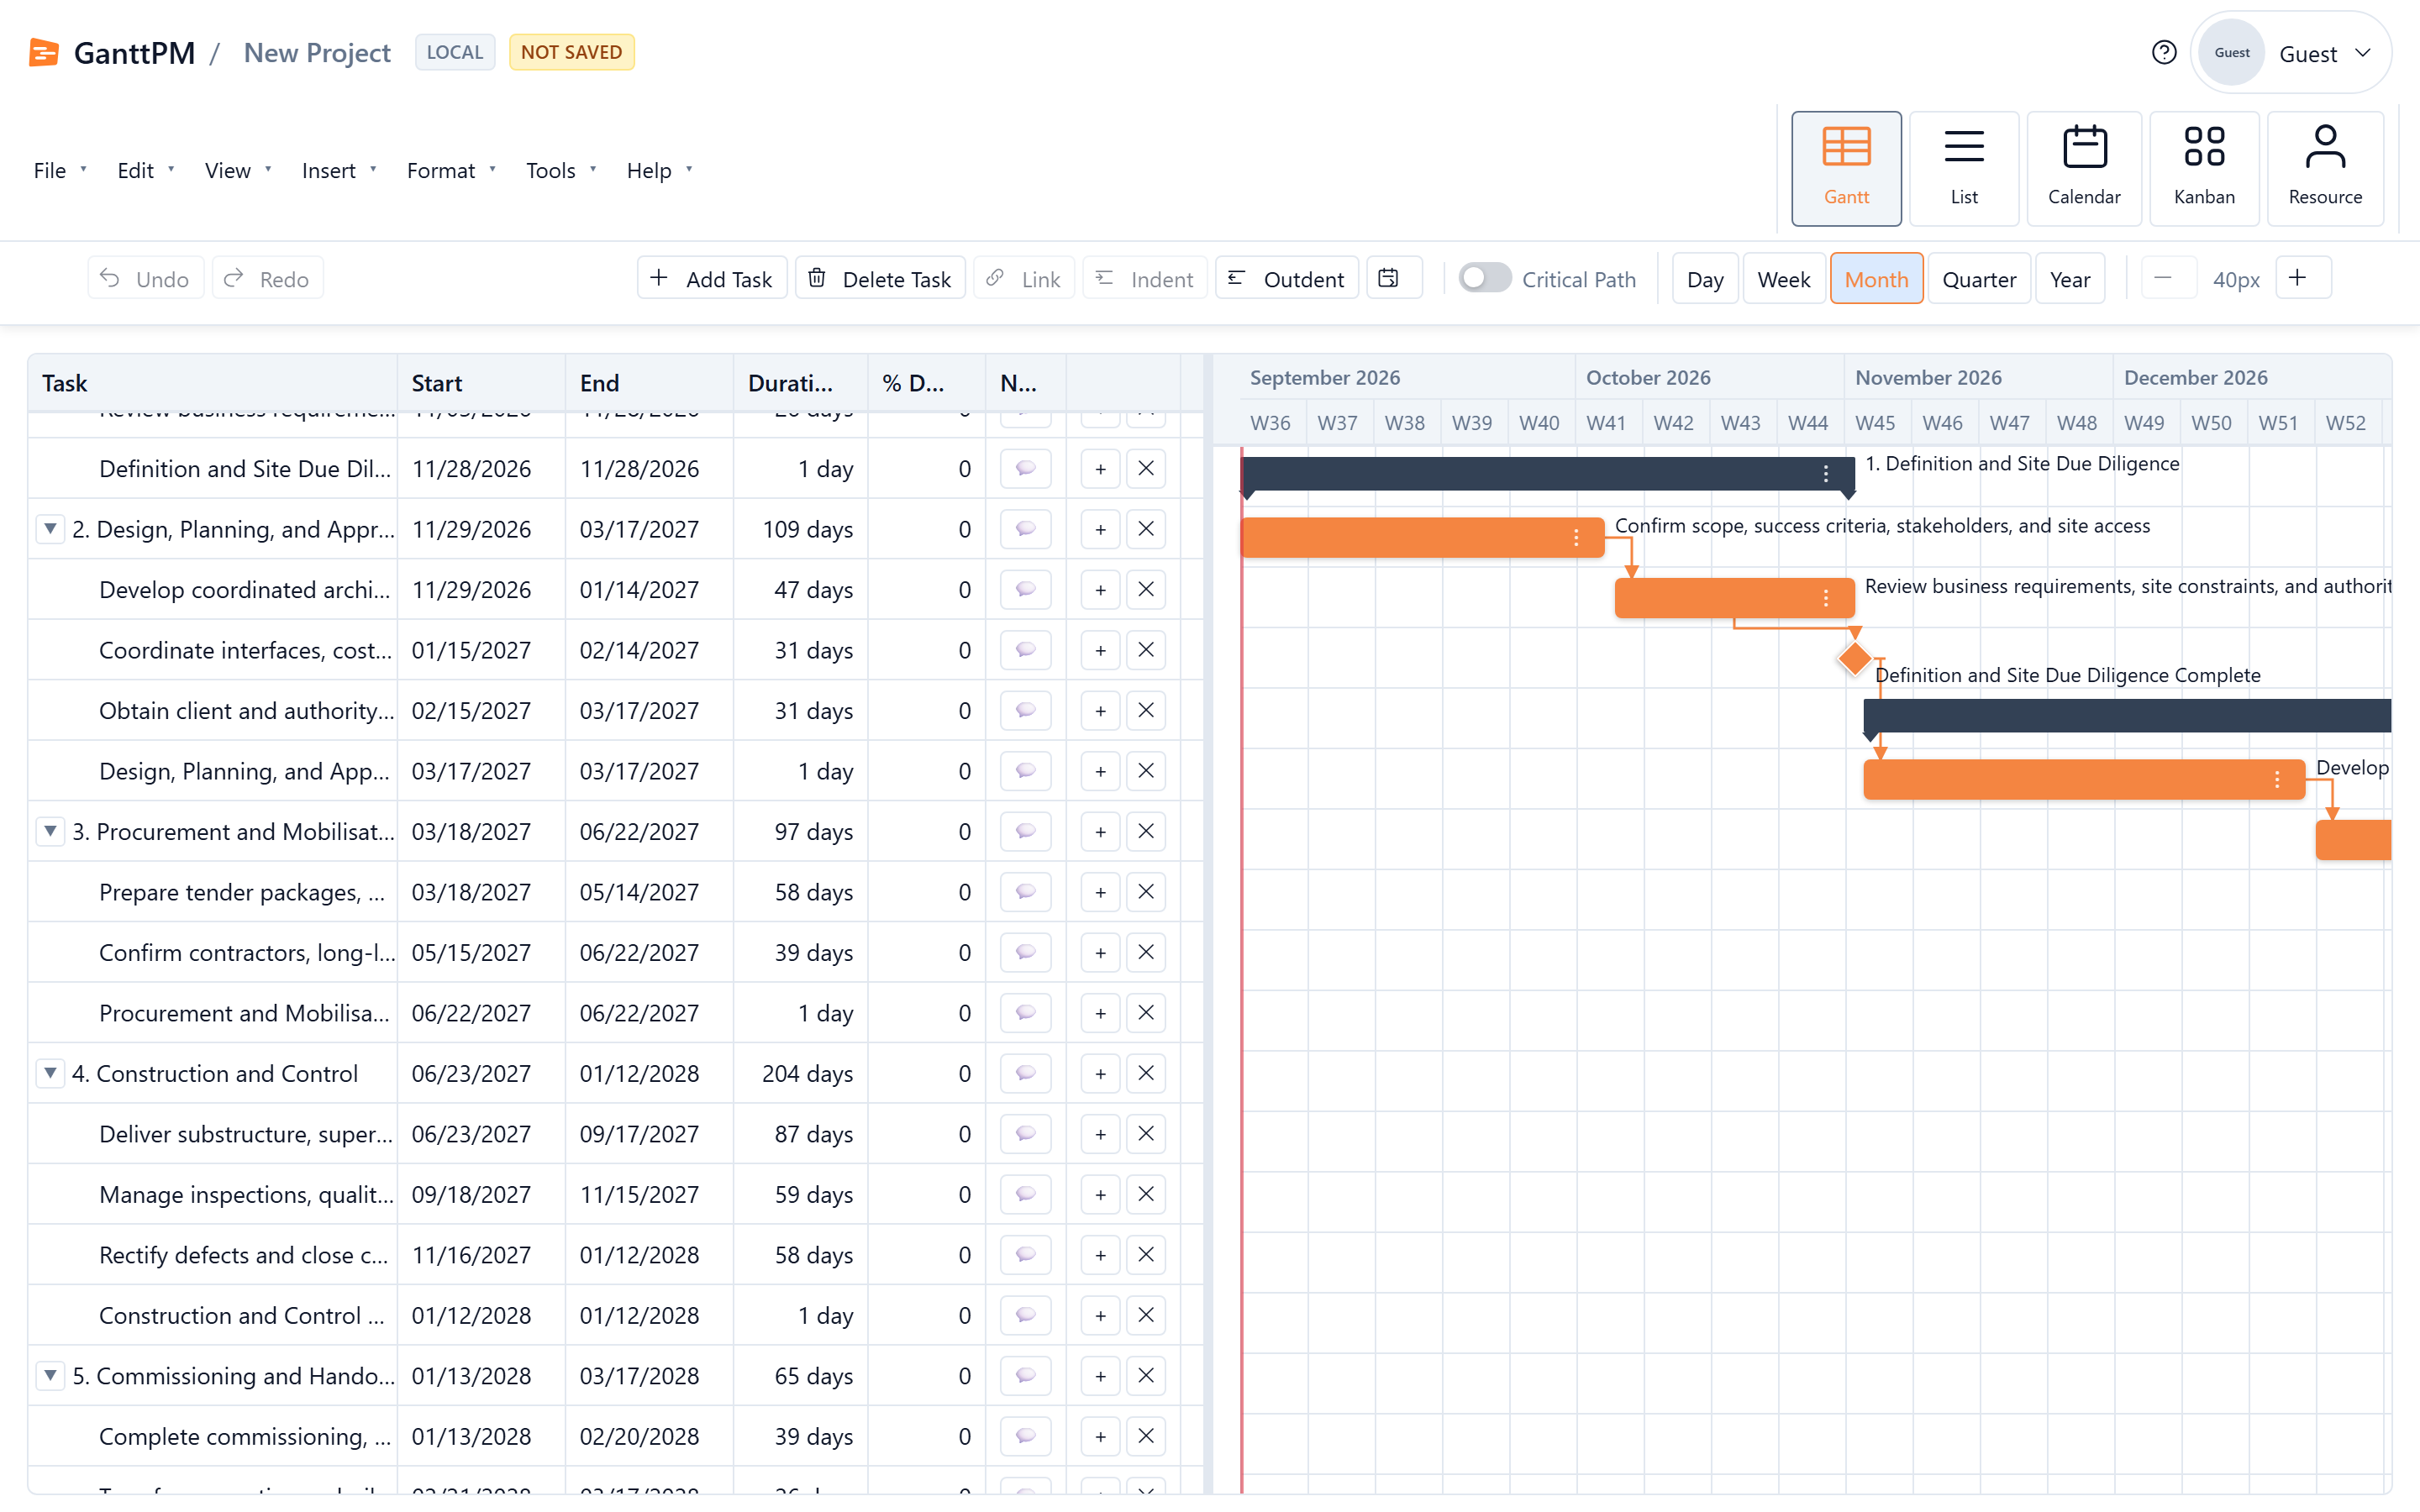This screenshot has width=2420, height=1512.
Task: Click the New Project title
Action: pyautogui.click(x=317, y=53)
